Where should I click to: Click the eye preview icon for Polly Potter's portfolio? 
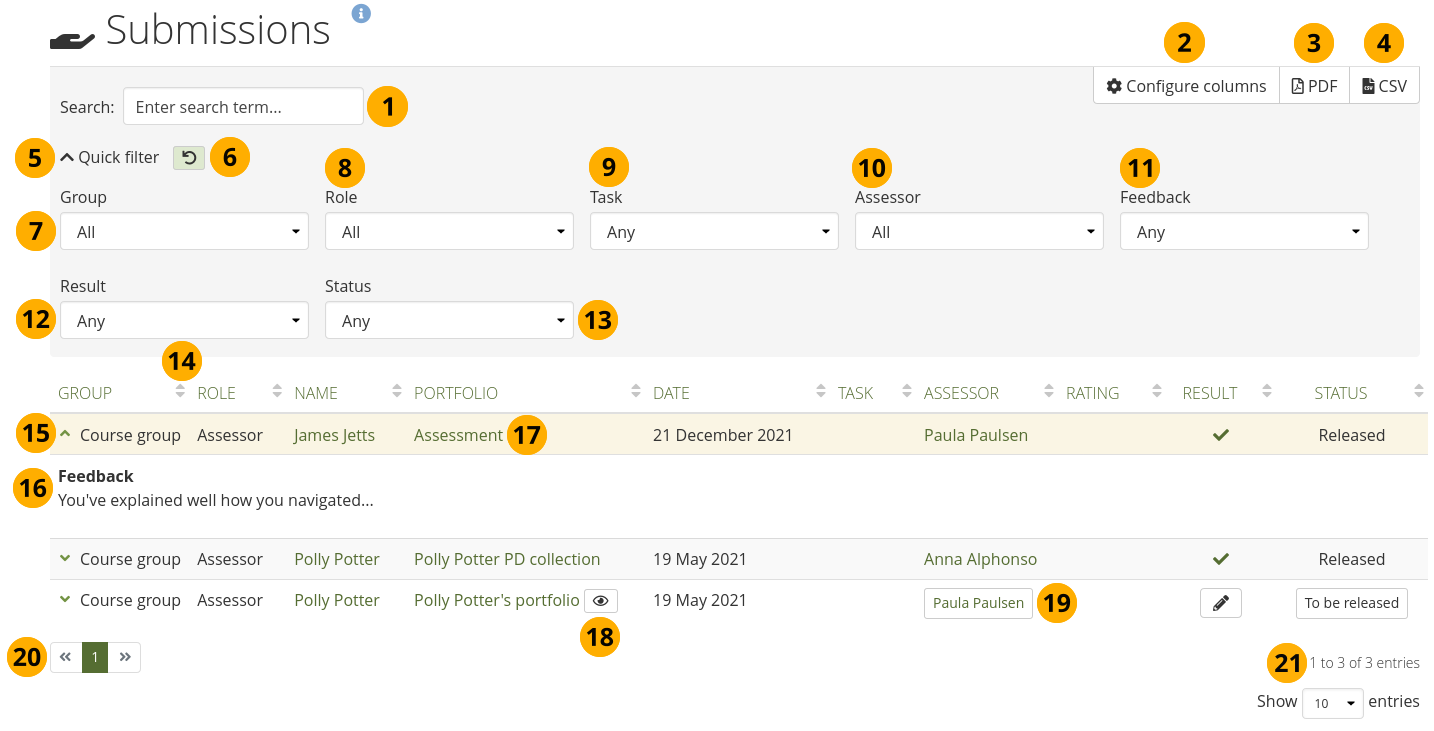(x=600, y=601)
